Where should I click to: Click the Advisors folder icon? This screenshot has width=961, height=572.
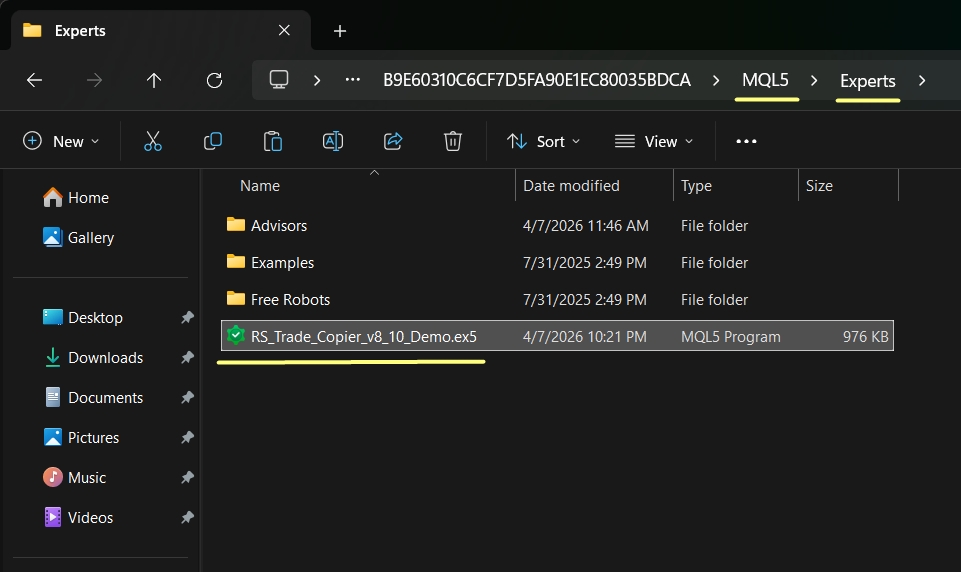tap(235, 224)
